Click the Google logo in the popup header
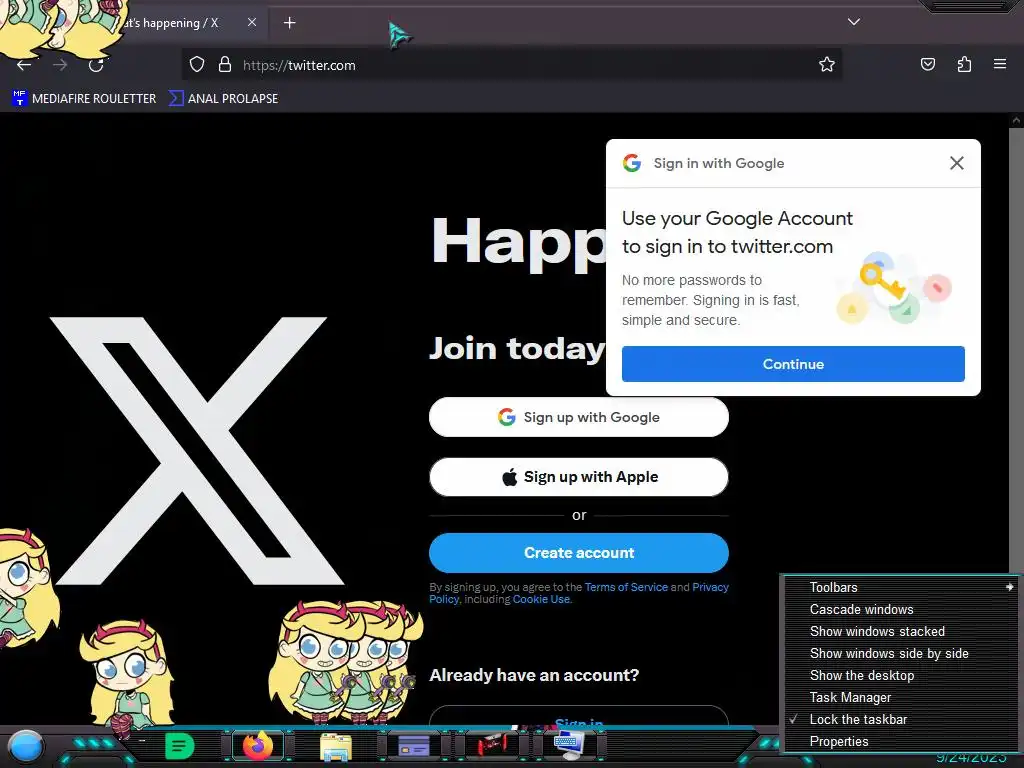The width and height of the screenshot is (1024, 768). [632, 163]
